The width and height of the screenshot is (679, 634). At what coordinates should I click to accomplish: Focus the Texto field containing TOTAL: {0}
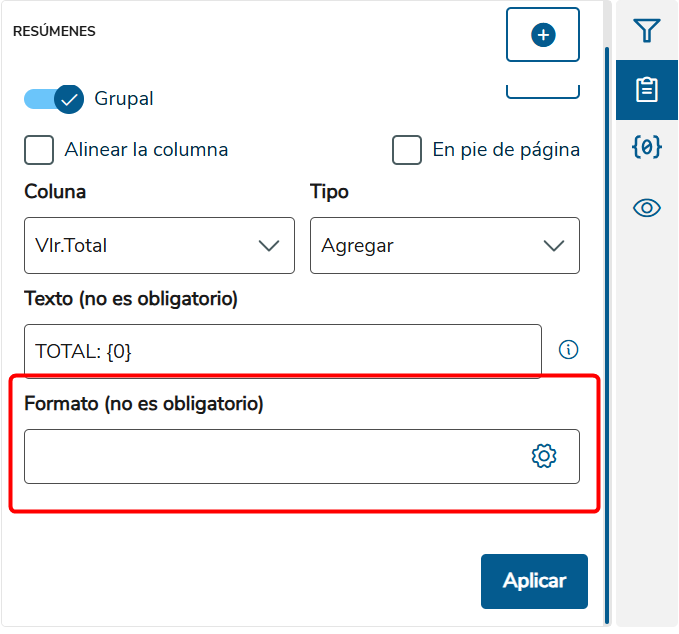click(x=283, y=351)
